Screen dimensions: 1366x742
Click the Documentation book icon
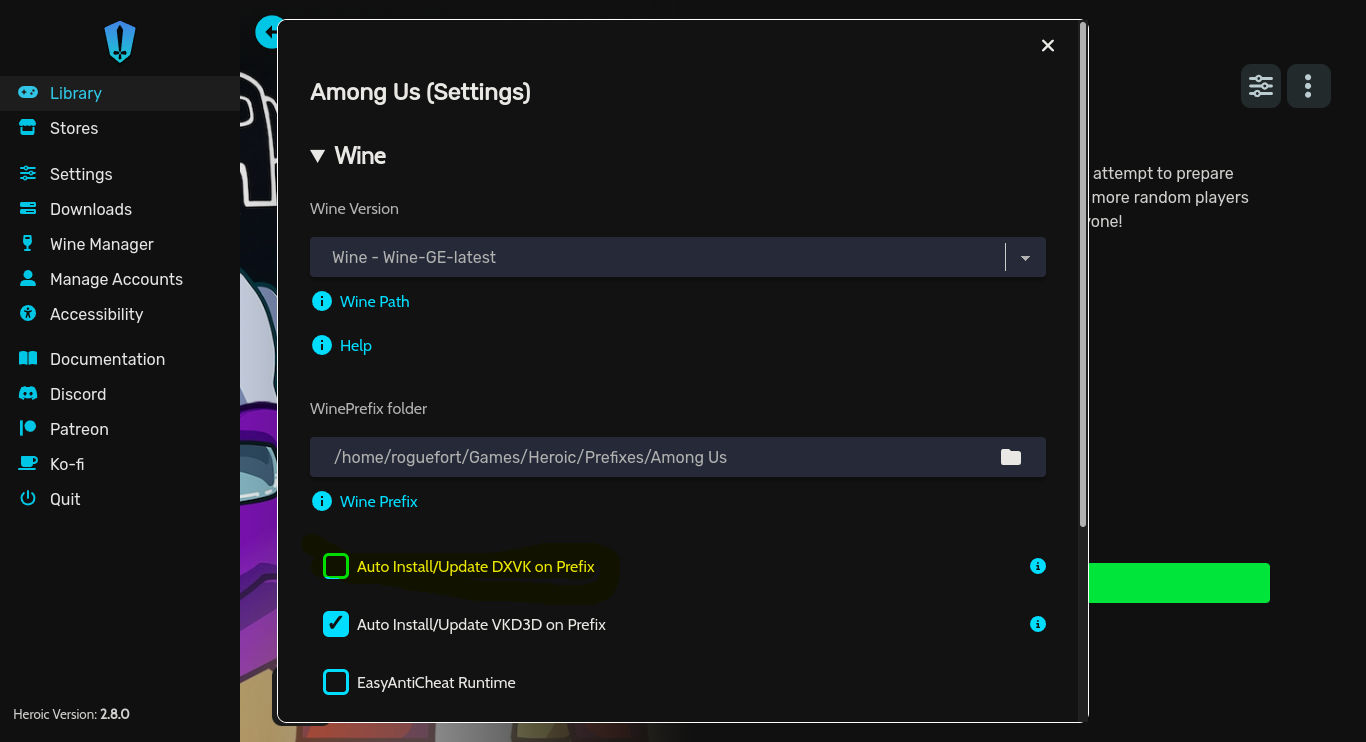pos(28,359)
